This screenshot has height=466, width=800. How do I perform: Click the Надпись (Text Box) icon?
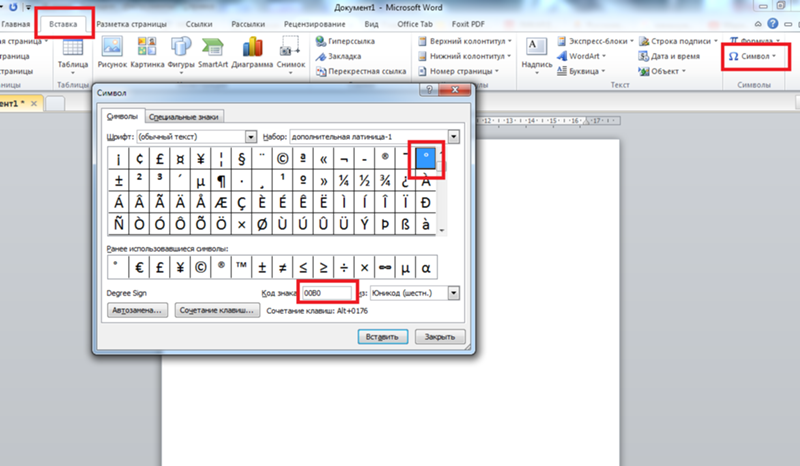[x=536, y=56]
